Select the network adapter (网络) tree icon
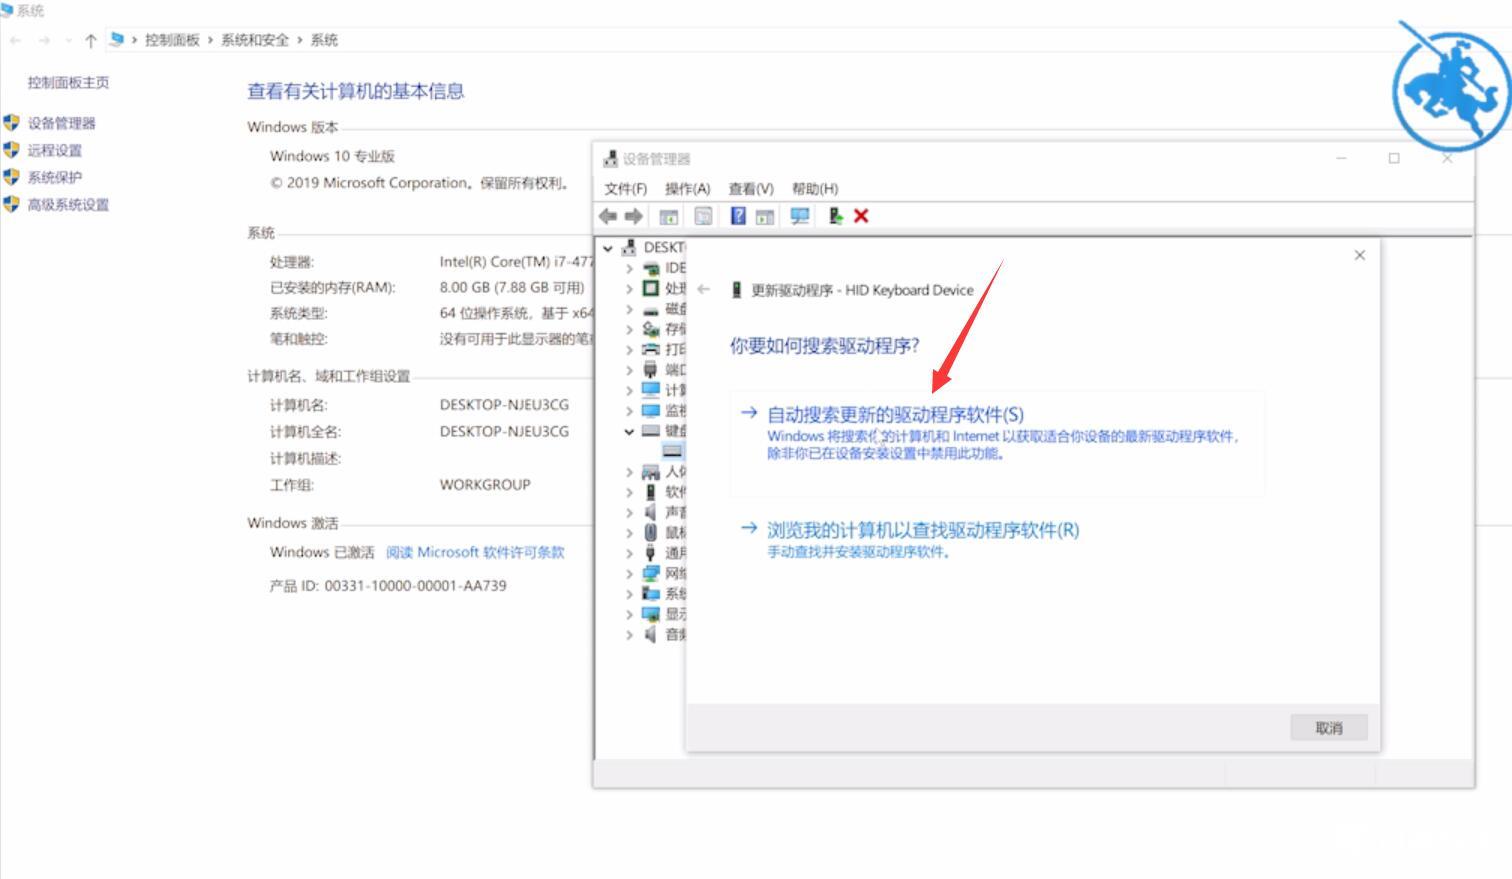Image resolution: width=1512 pixels, height=879 pixels. (651, 573)
